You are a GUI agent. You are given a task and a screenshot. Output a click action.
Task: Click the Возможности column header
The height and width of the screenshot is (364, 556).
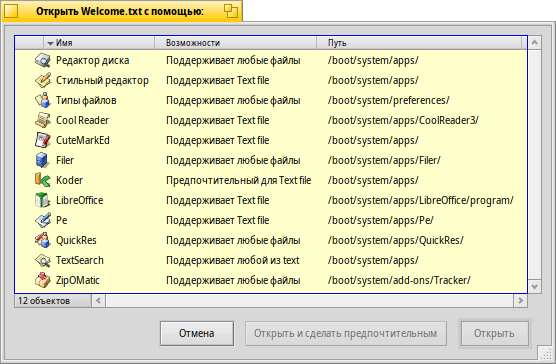point(235,43)
